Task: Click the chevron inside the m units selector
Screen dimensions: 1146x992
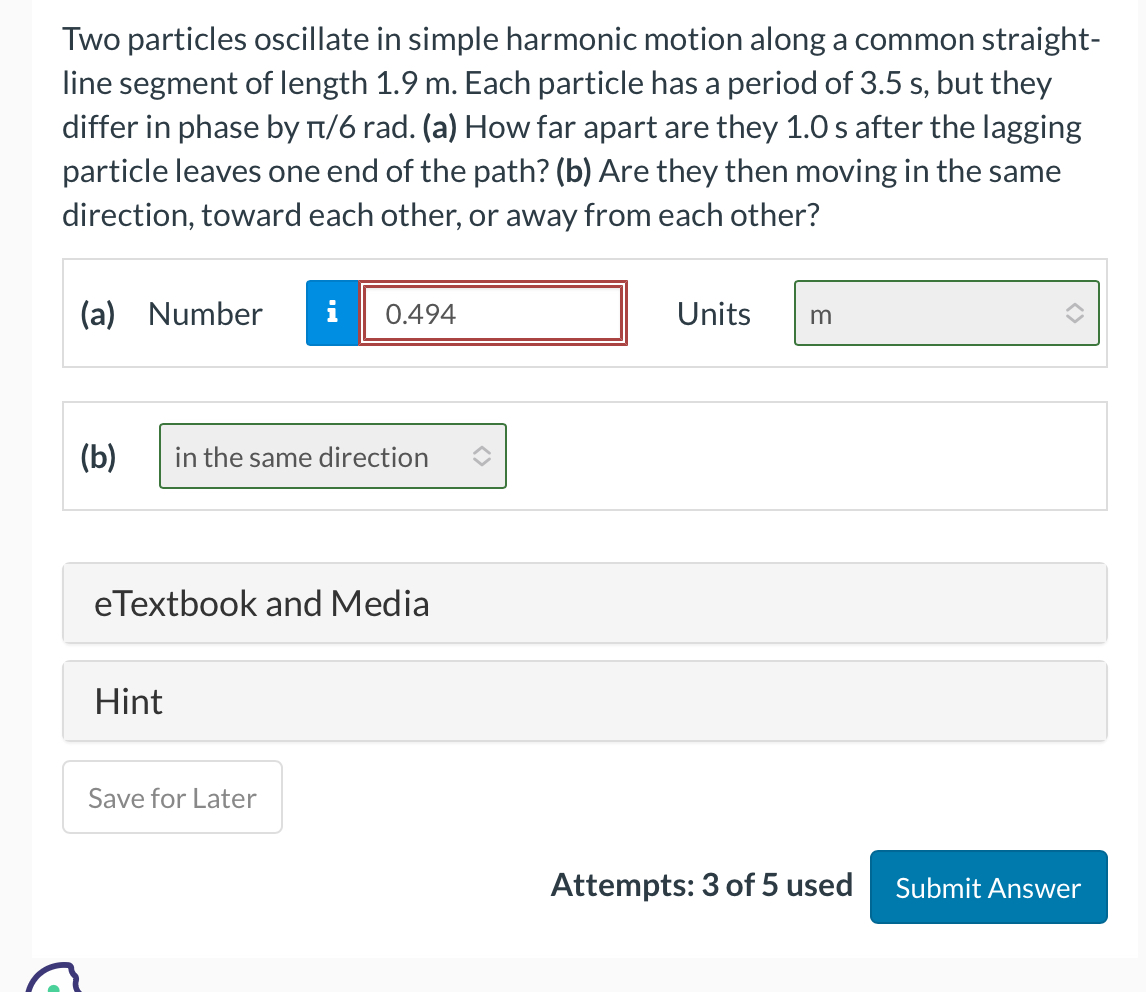Action: click(x=1075, y=313)
